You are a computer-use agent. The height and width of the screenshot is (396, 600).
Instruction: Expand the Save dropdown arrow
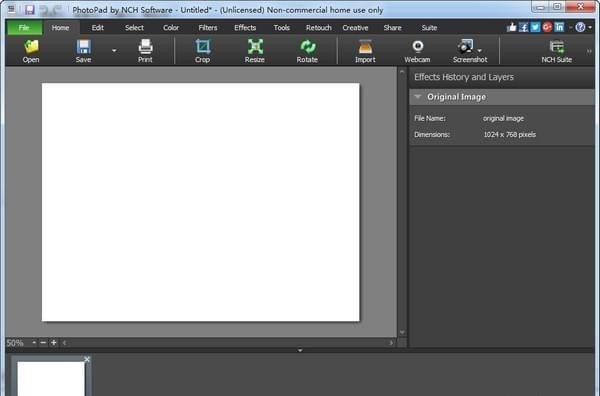114,51
